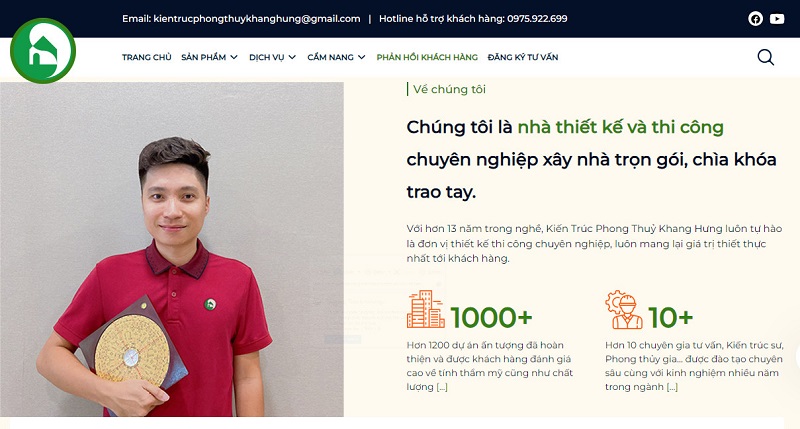Click the hotline number 0975.922.699
Image resolution: width=800 pixels, height=429 pixels.
(x=537, y=19)
